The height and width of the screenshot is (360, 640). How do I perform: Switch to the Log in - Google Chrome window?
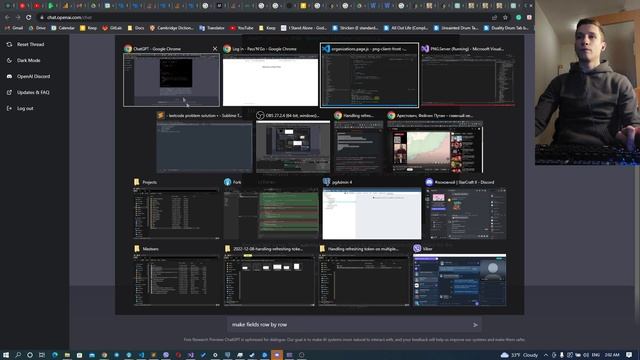pos(270,81)
